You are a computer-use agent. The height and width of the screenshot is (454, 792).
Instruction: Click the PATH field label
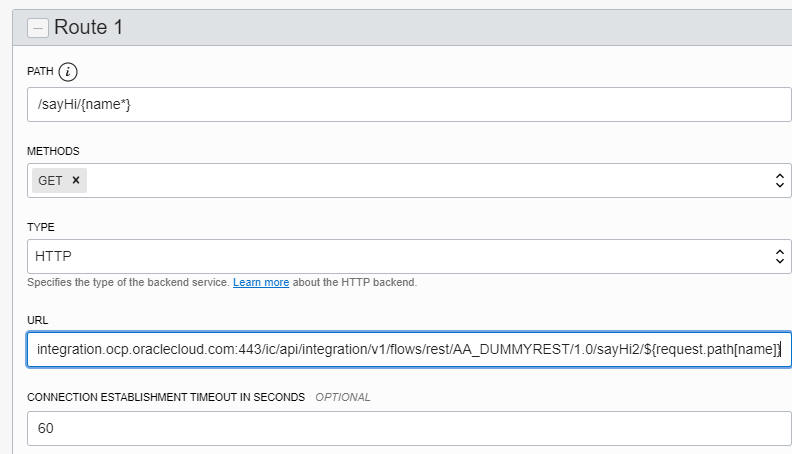coord(40,71)
